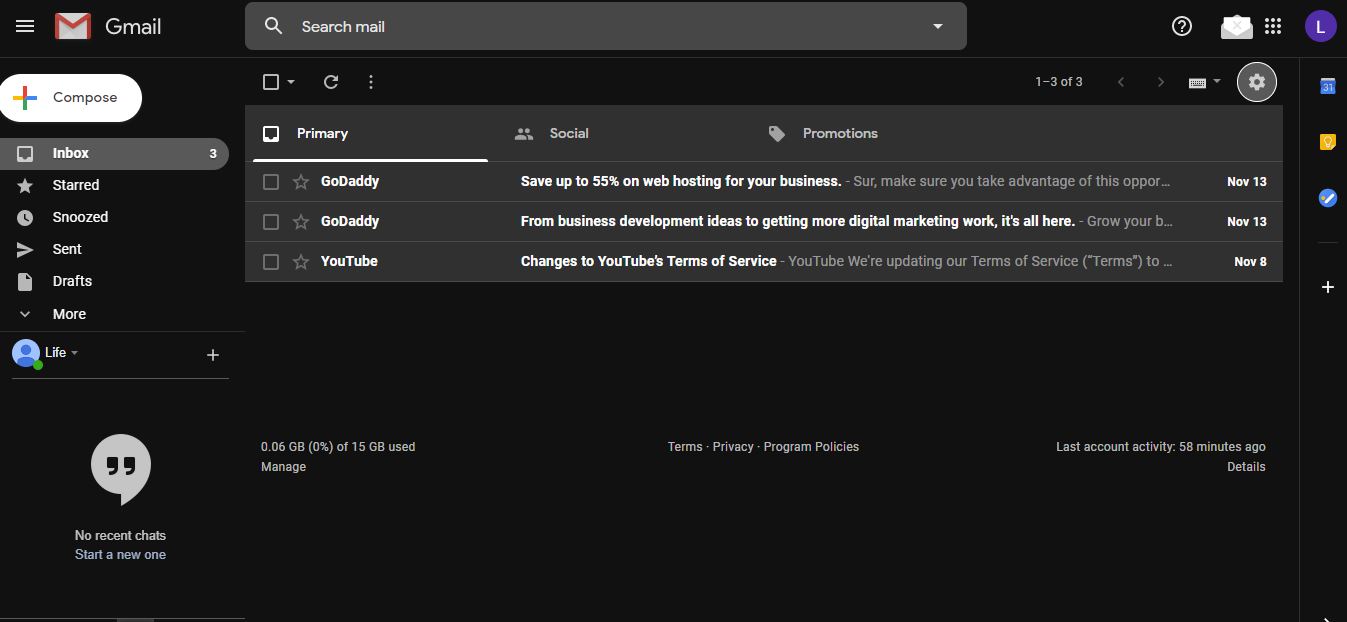Open Google Keep in side panel
This screenshot has height=622, width=1347.
pos(1327,142)
